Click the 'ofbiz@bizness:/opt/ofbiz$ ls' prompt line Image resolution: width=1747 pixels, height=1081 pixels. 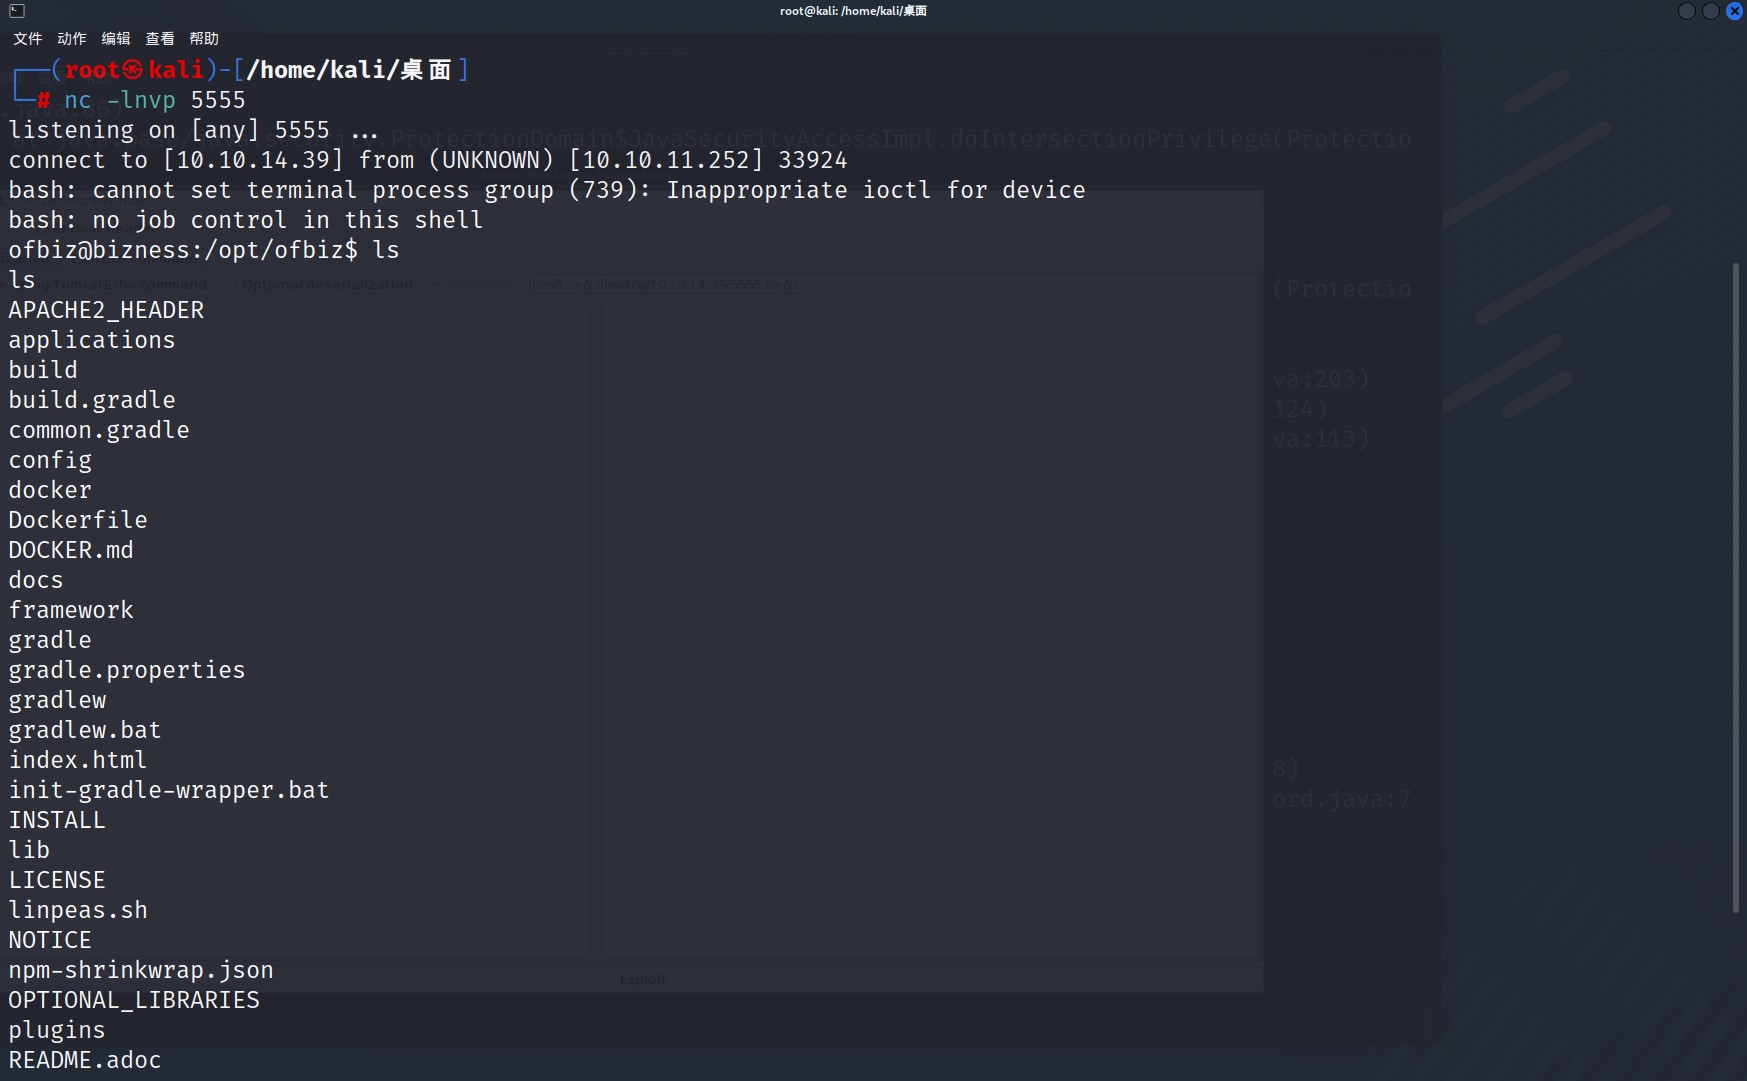[x=204, y=250]
